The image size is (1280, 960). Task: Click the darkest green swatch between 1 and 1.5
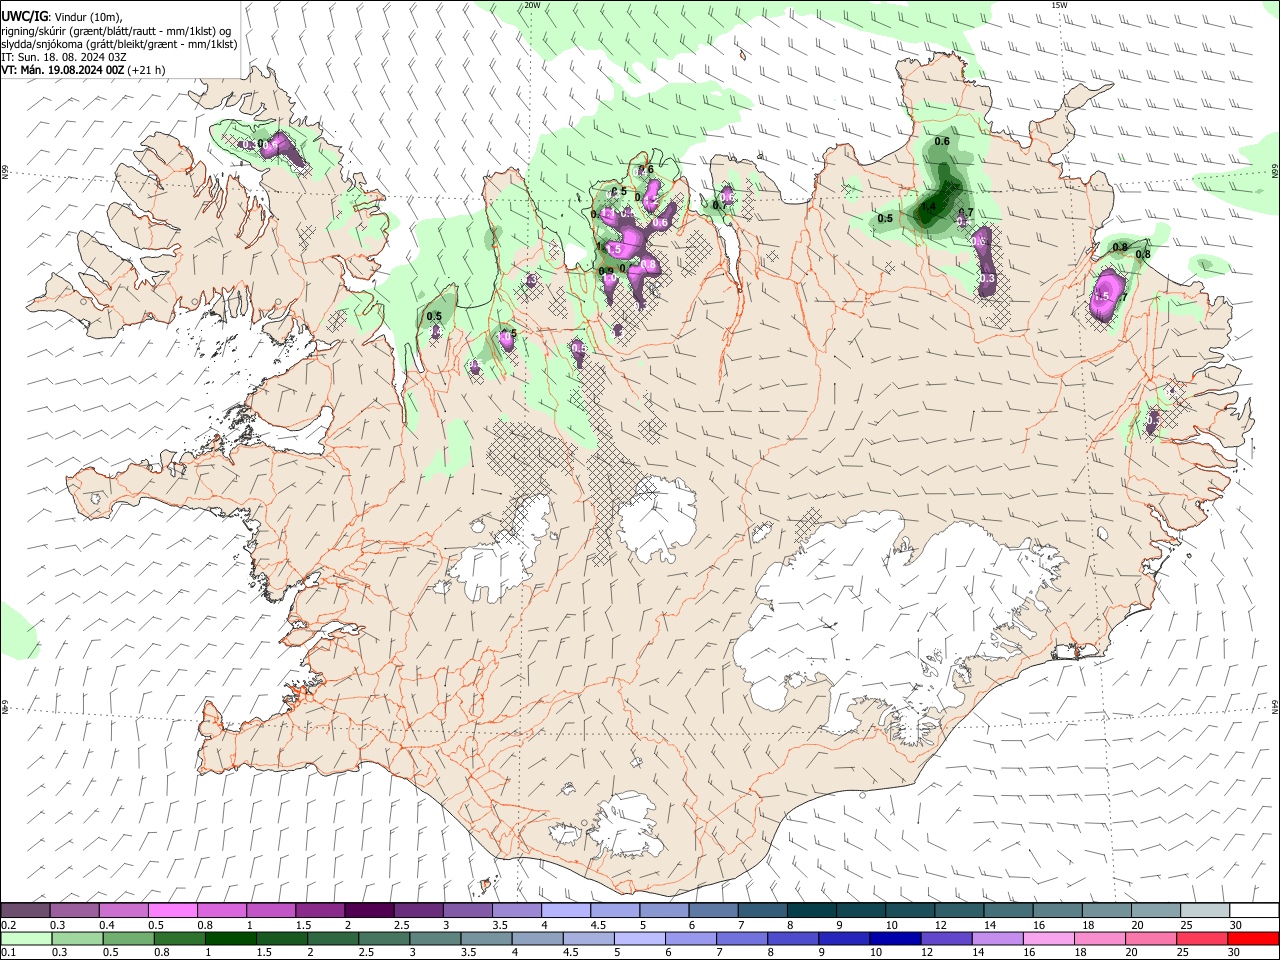(x=233, y=938)
